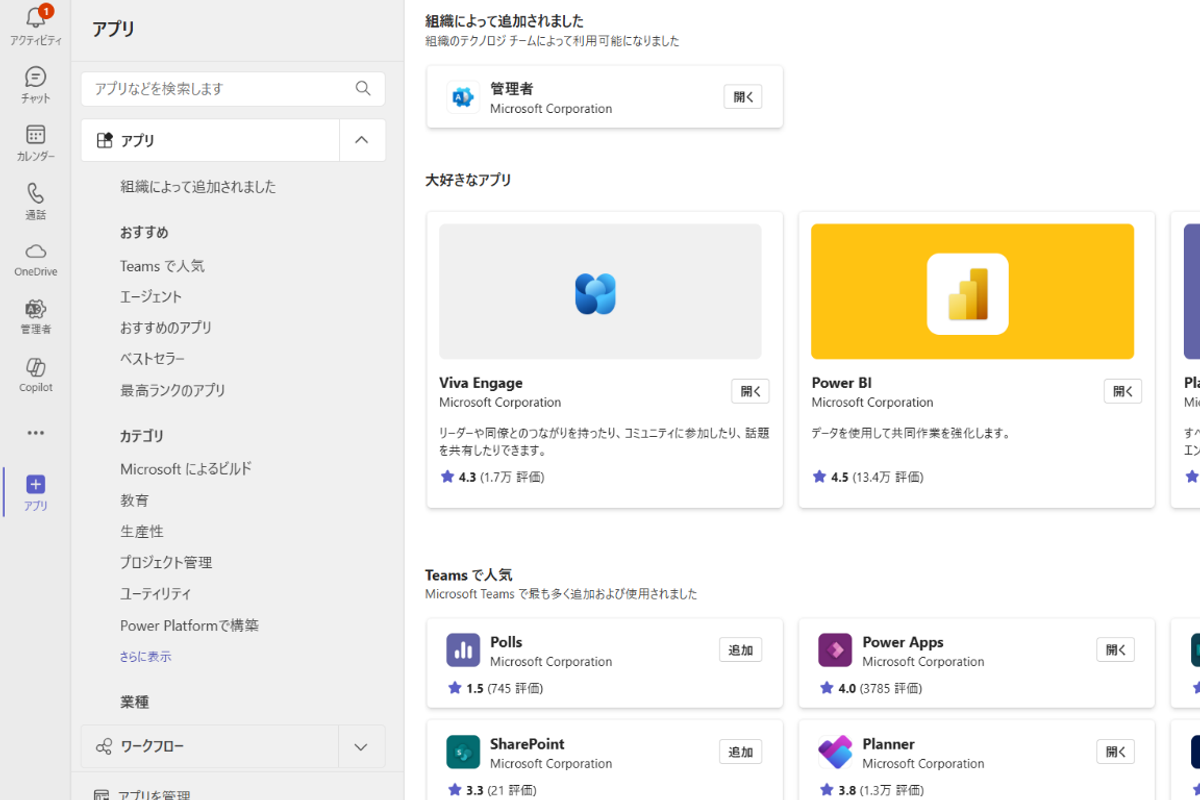Click 追加 button for SharePoint

pyautogui.click(x=740, y=752)
